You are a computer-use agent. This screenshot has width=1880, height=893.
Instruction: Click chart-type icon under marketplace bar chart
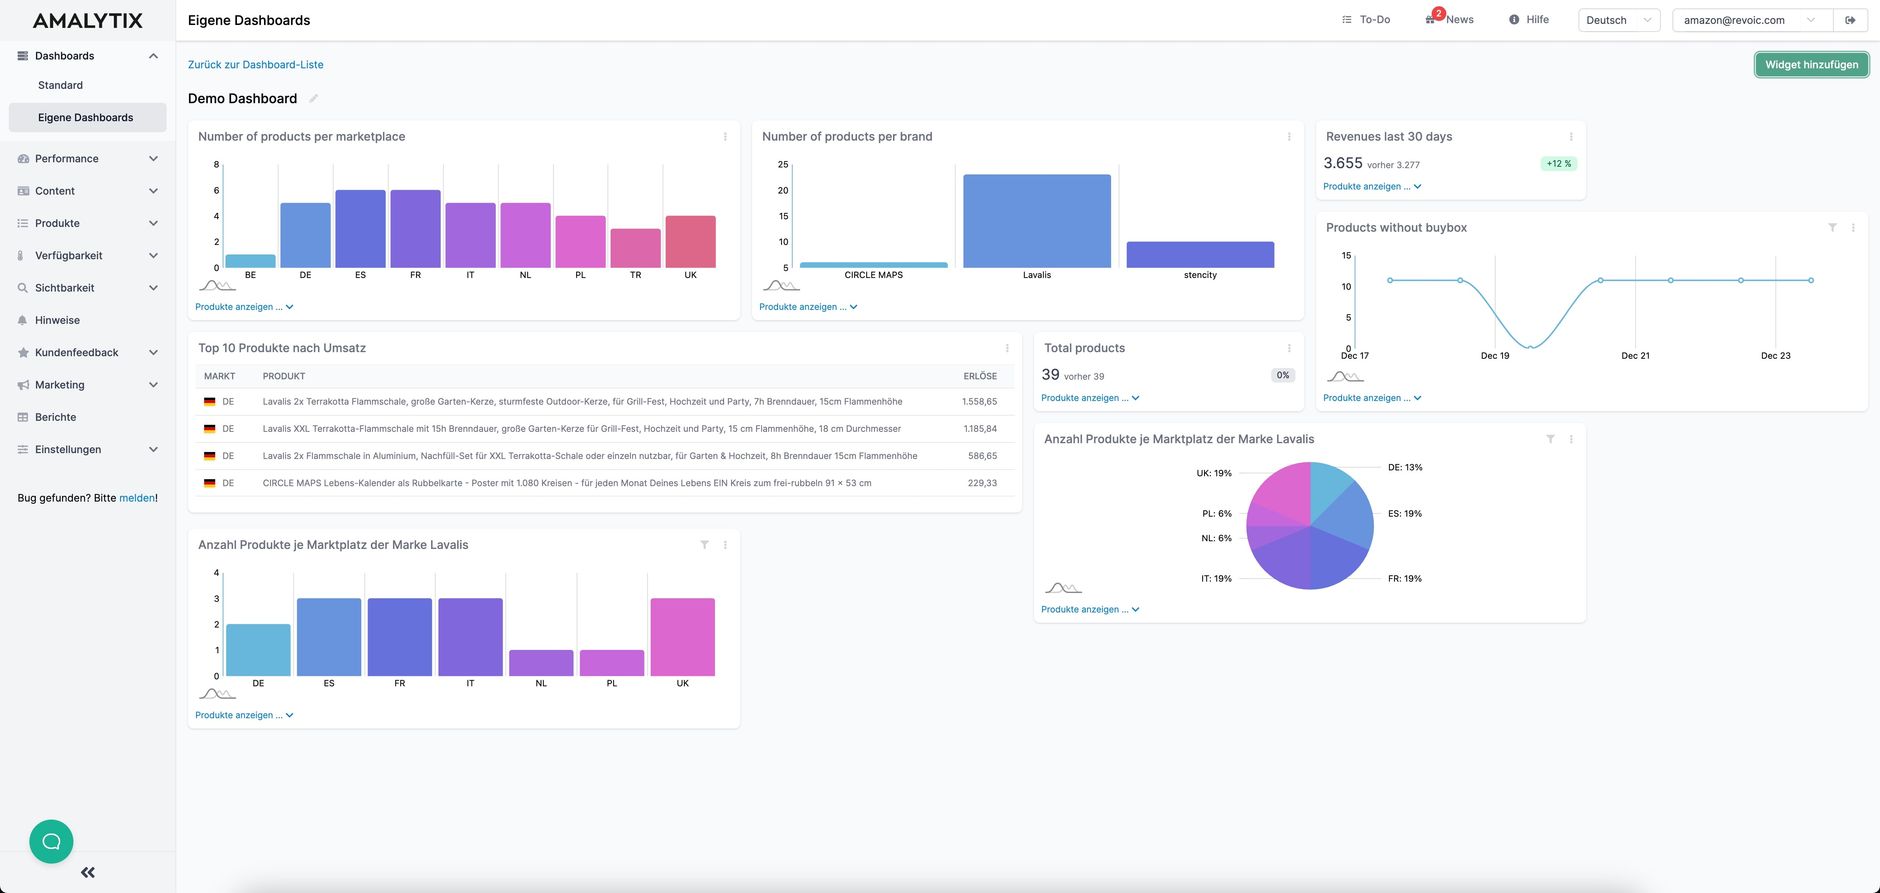pyautogui.click(x=217, y=286)
